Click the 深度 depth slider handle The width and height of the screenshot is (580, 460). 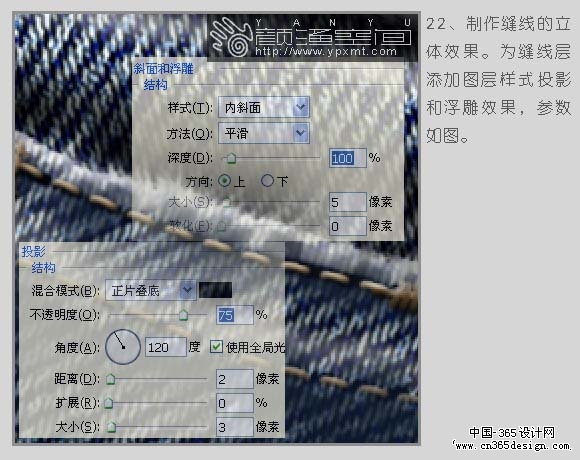[x=231, y=158]
